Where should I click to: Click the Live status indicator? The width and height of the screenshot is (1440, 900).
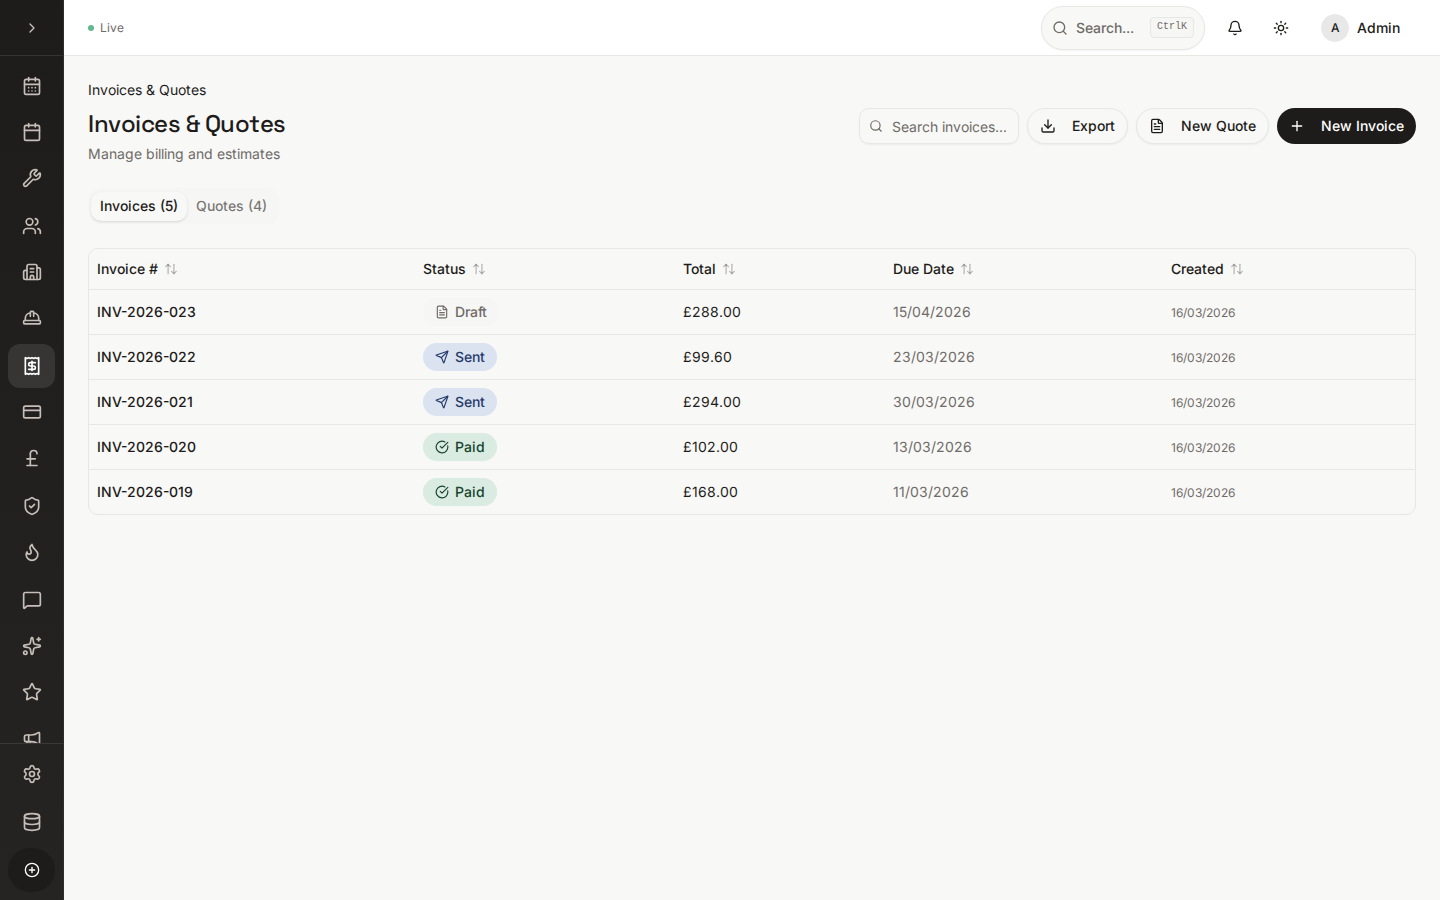pyautogui.click(x=105, y=27)
